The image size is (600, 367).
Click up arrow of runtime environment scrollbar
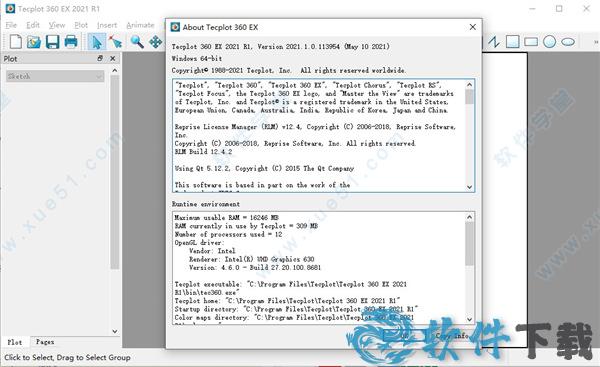[x=470, y=217]
